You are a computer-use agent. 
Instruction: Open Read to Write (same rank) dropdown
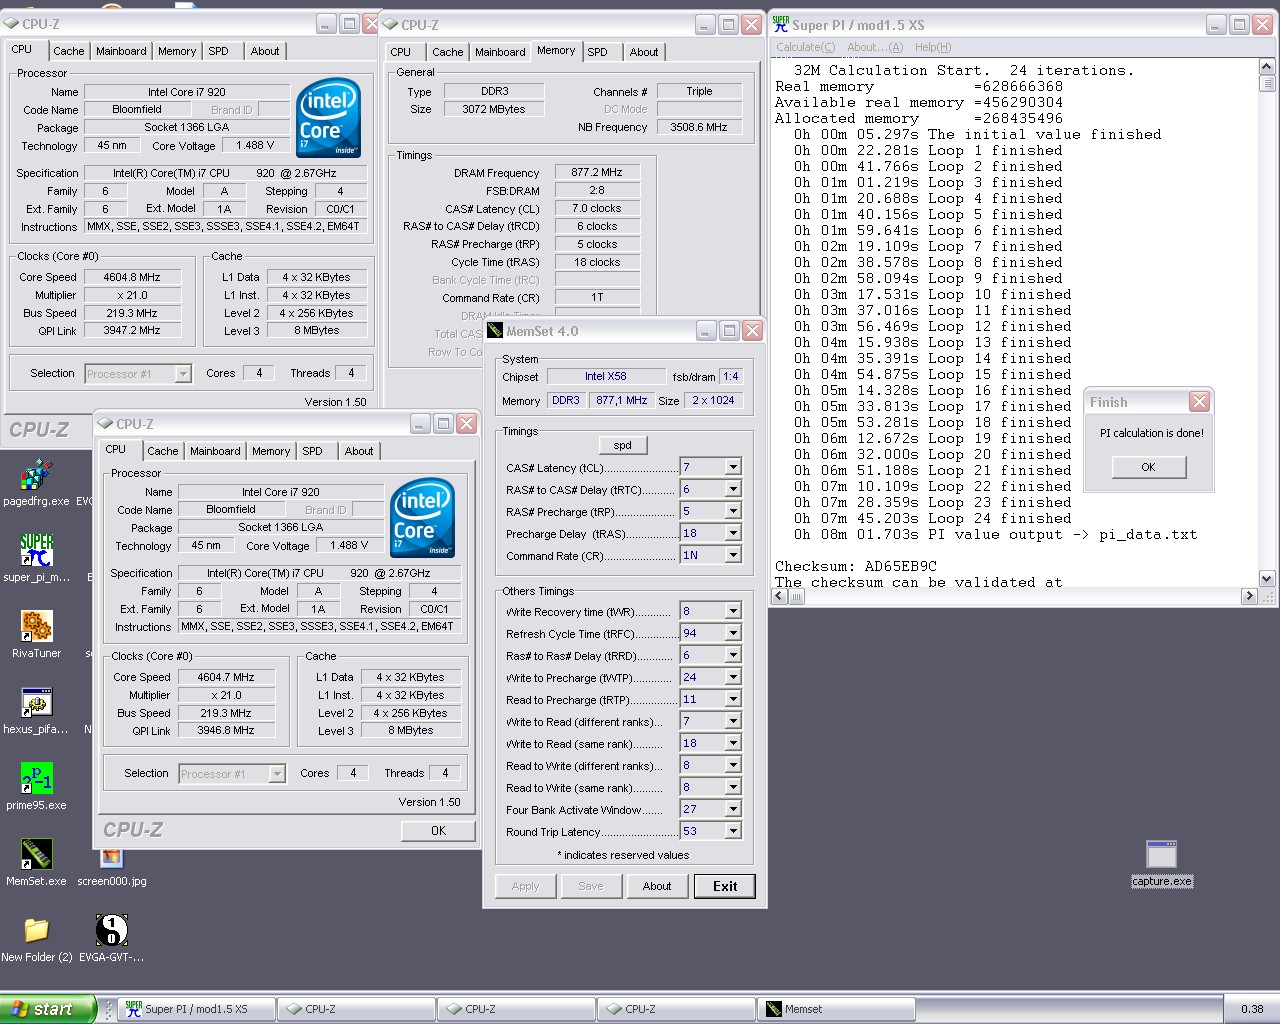733,787
